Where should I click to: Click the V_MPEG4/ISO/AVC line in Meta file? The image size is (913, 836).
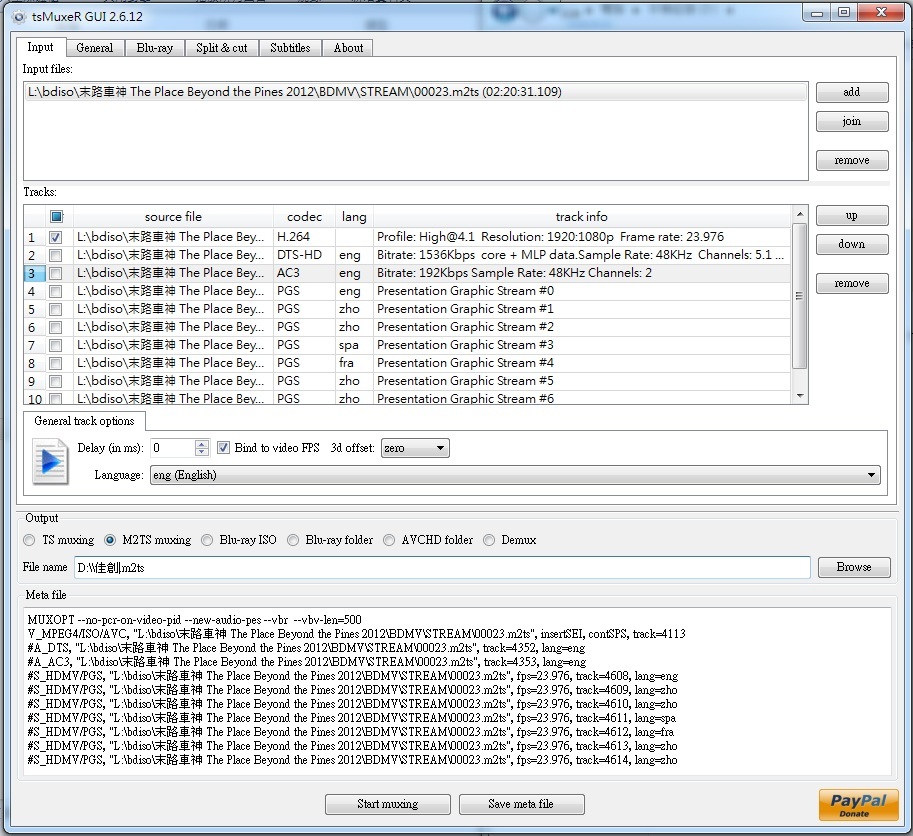pos(356,634)
